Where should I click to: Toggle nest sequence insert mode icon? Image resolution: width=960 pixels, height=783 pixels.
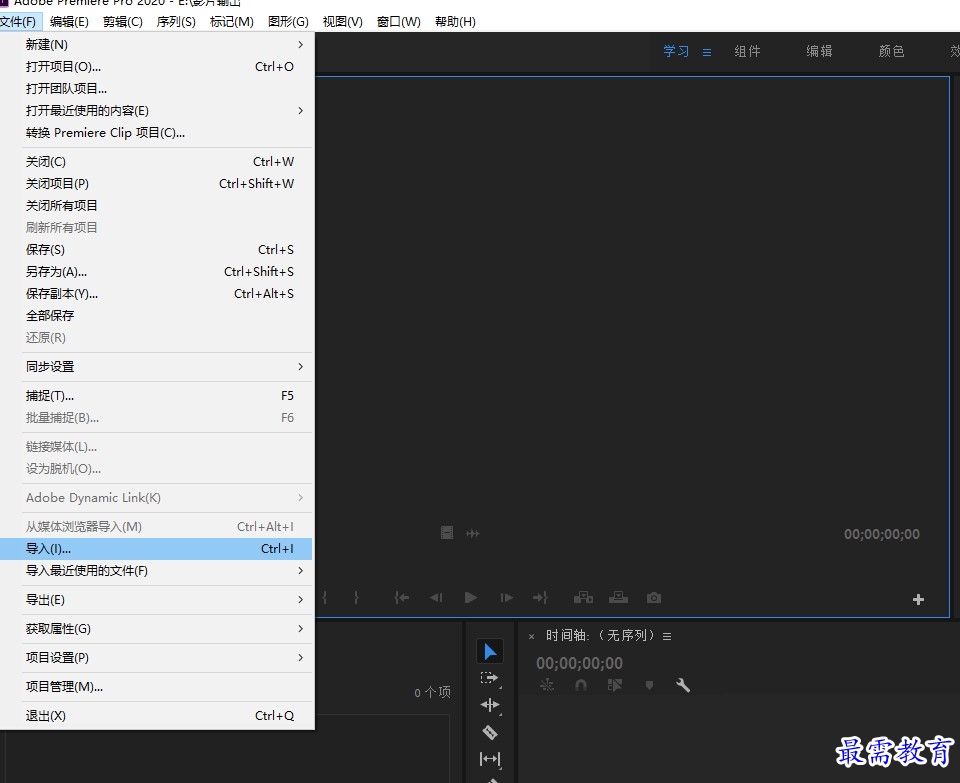pyautogui.click(x=547, y=685)
